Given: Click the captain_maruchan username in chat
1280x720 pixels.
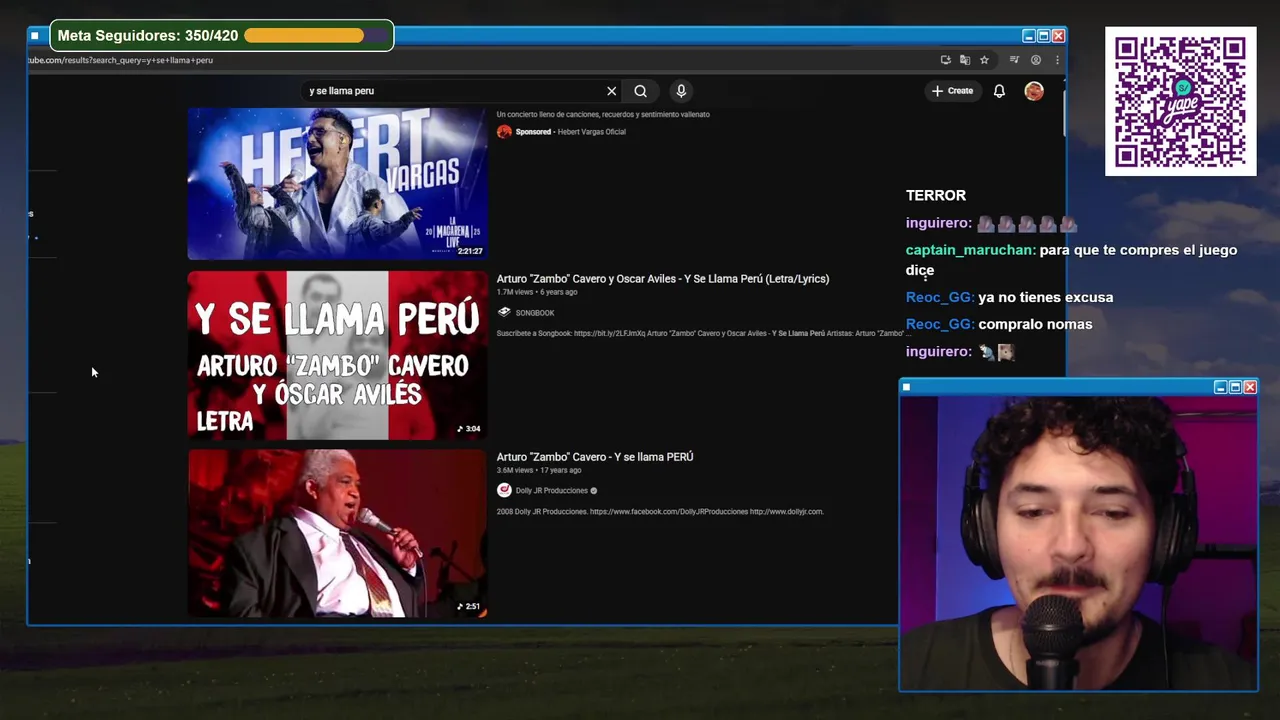Looking at the screenshot, I should pyautogui.click(x=970, y=250).
